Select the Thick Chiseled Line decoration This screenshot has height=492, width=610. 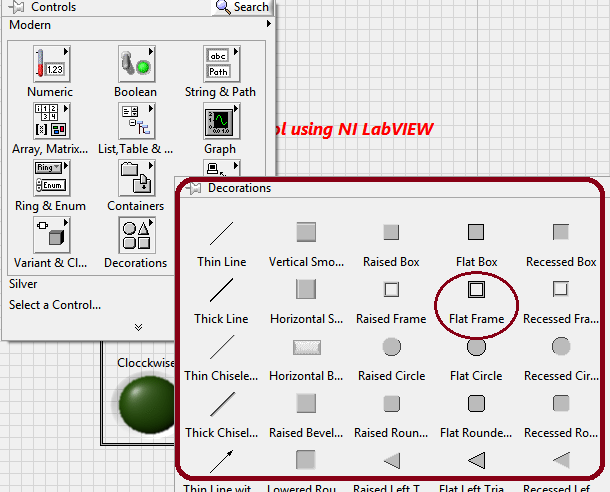222,404
